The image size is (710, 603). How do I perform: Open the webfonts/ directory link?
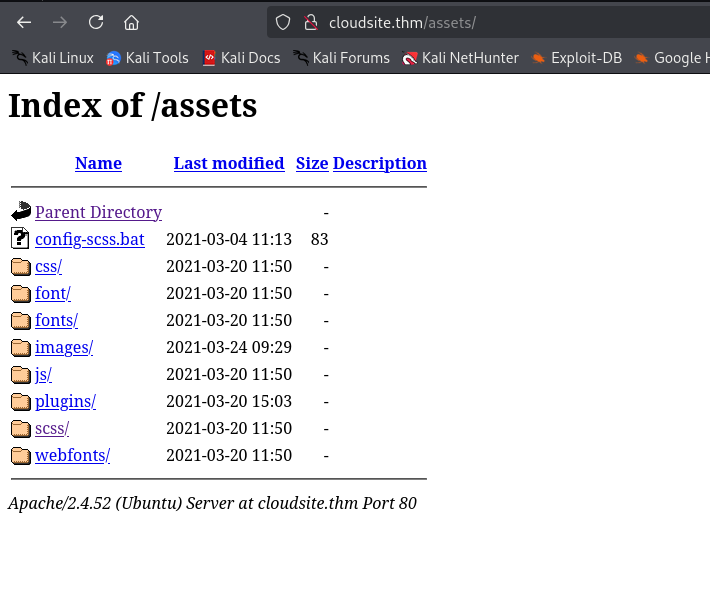72,455
